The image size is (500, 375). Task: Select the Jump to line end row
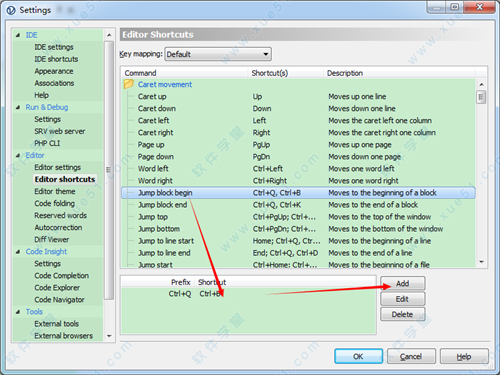click(x=298, y=253)
